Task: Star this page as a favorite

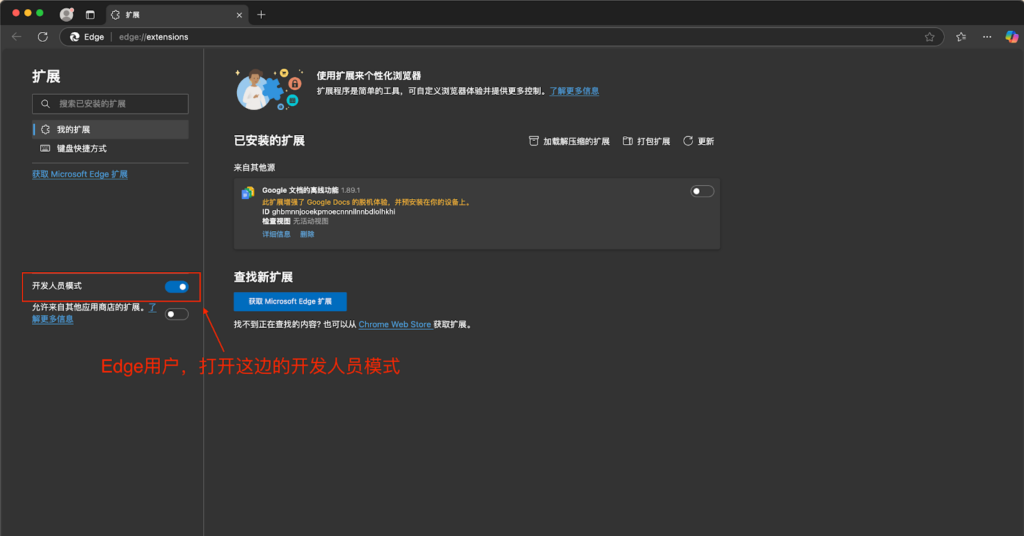Action: click(929, 37)
